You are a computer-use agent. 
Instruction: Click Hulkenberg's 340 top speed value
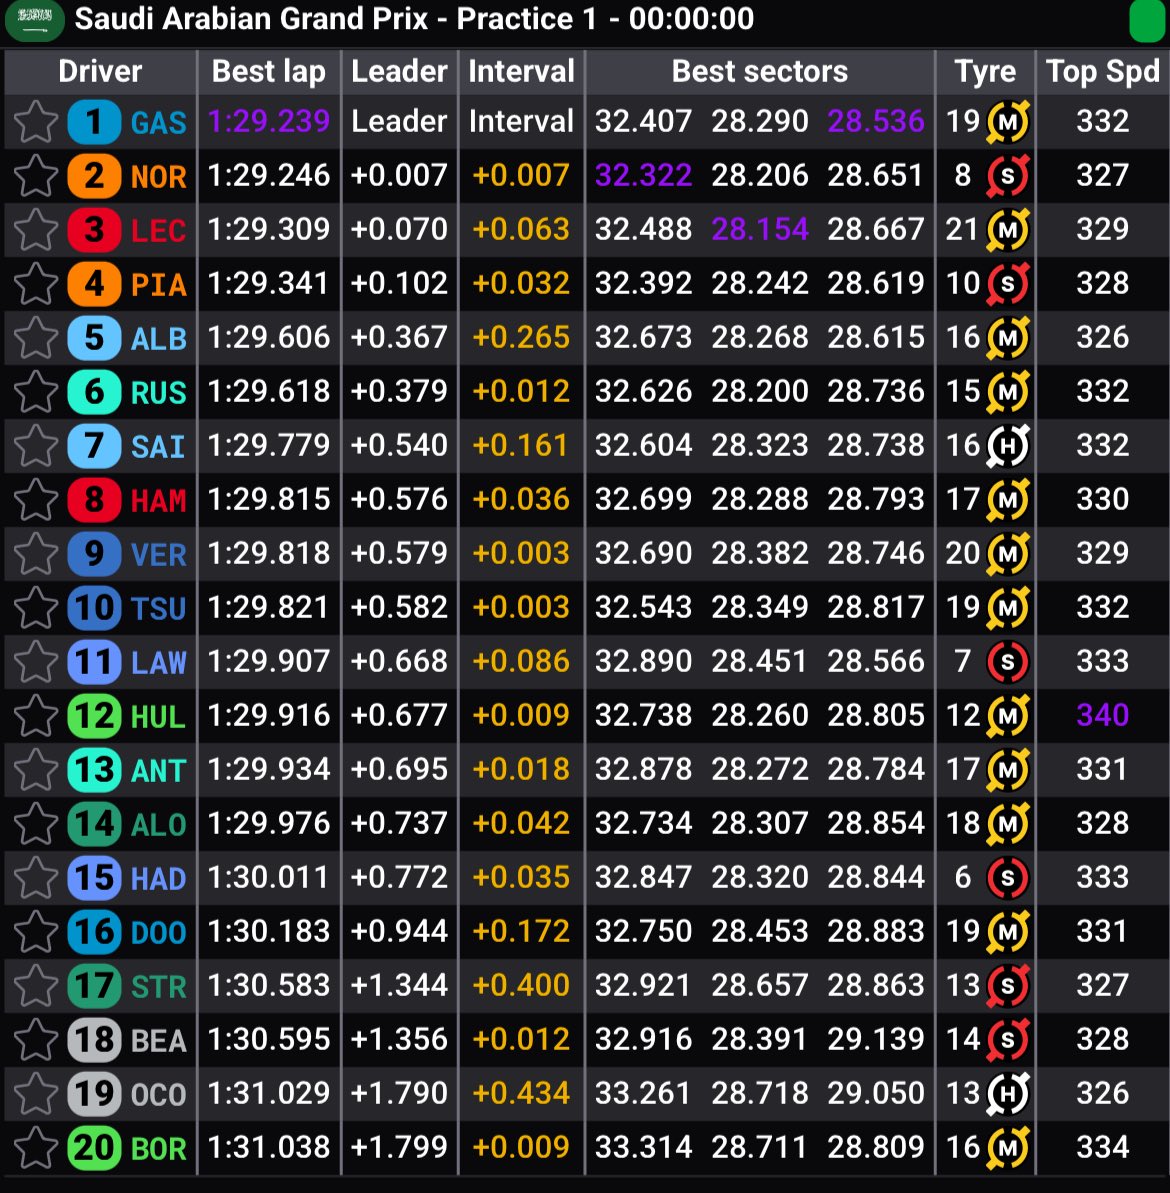(1102, 716)
